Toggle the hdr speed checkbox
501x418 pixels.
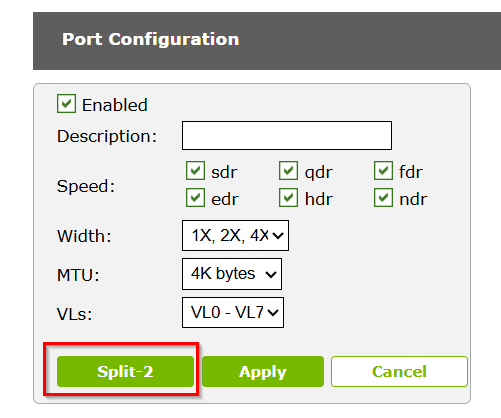[288, 198]
